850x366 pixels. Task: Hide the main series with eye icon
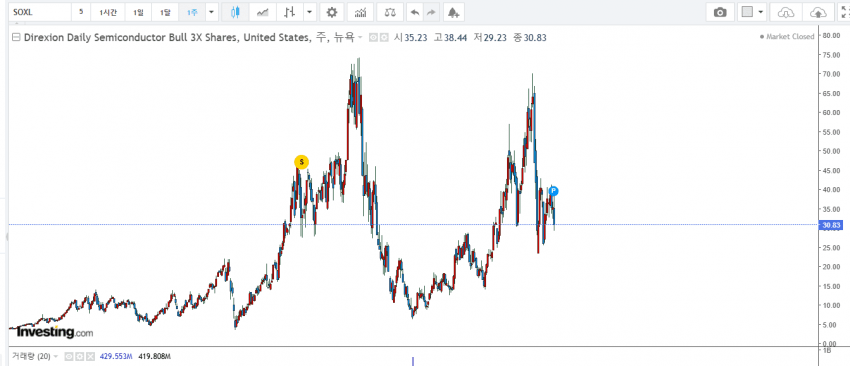373,37
